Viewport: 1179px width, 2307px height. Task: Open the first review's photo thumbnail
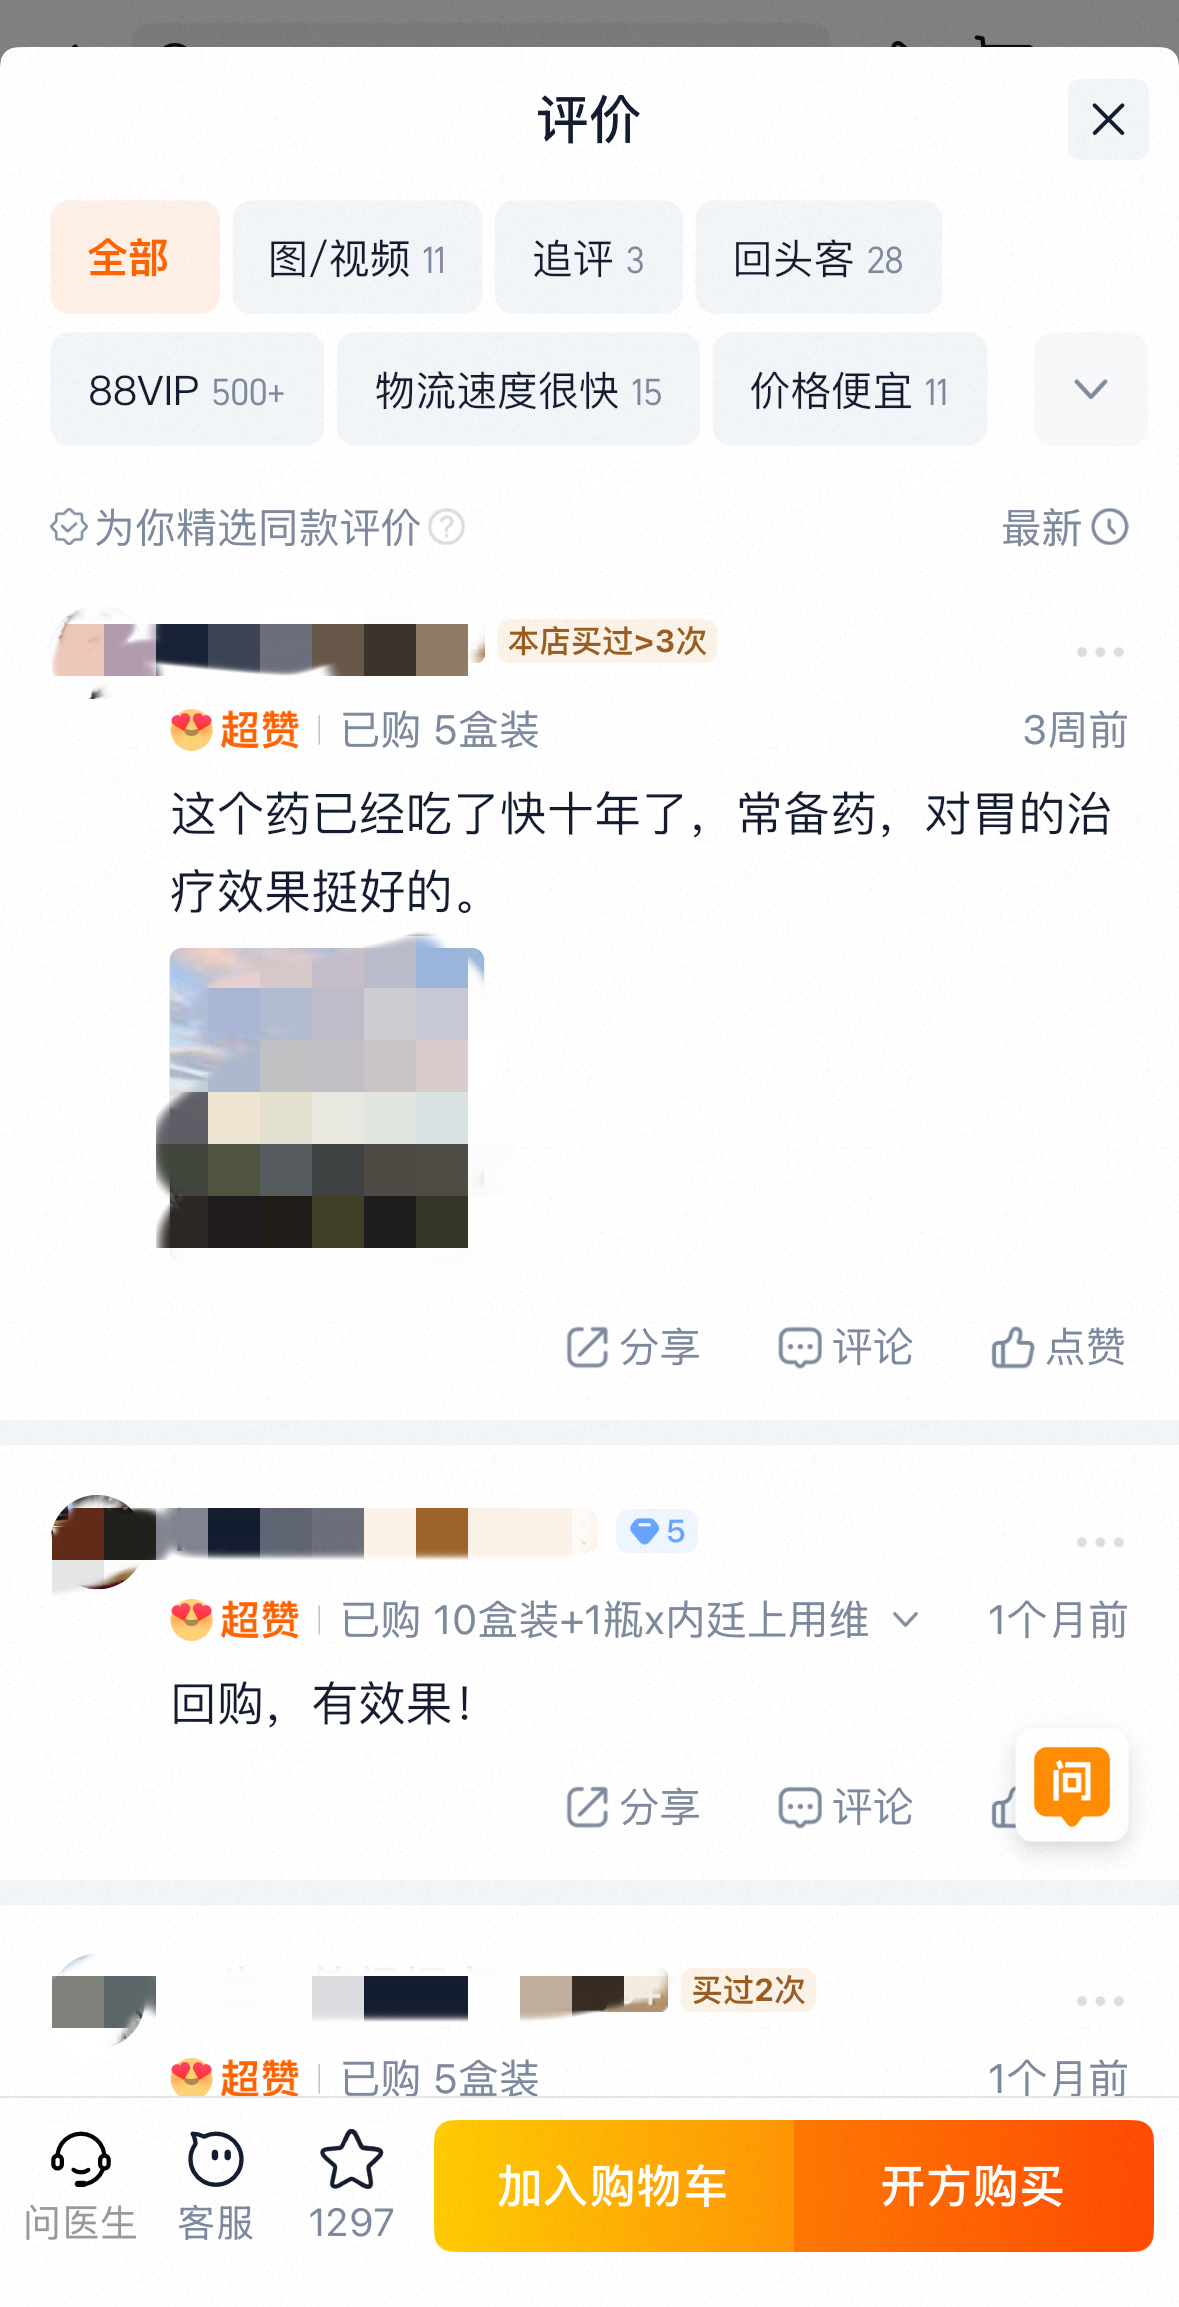(320, 1097)
